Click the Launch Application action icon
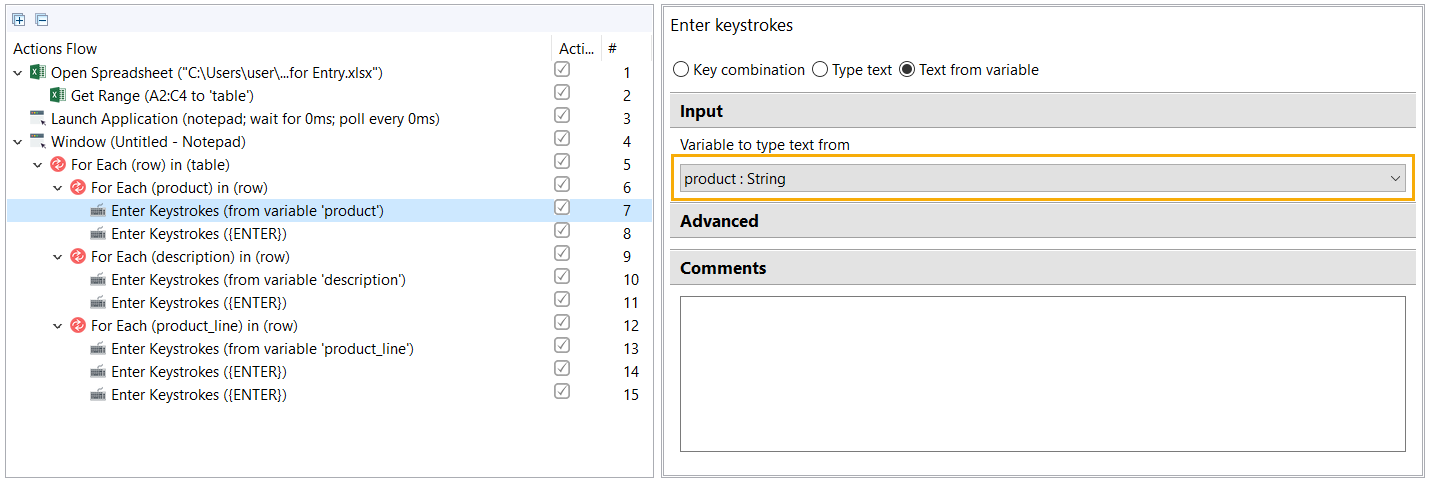This screenshot has height=483, width=1430. click(x=38, y=119)
